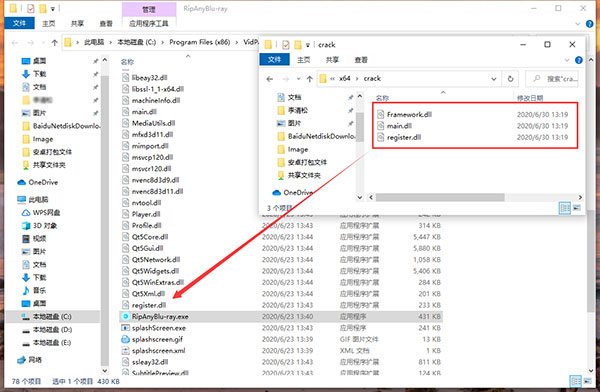Switch main window to details view button
Viewport: 600px width, 392px height.
click(x=576, y=381)
